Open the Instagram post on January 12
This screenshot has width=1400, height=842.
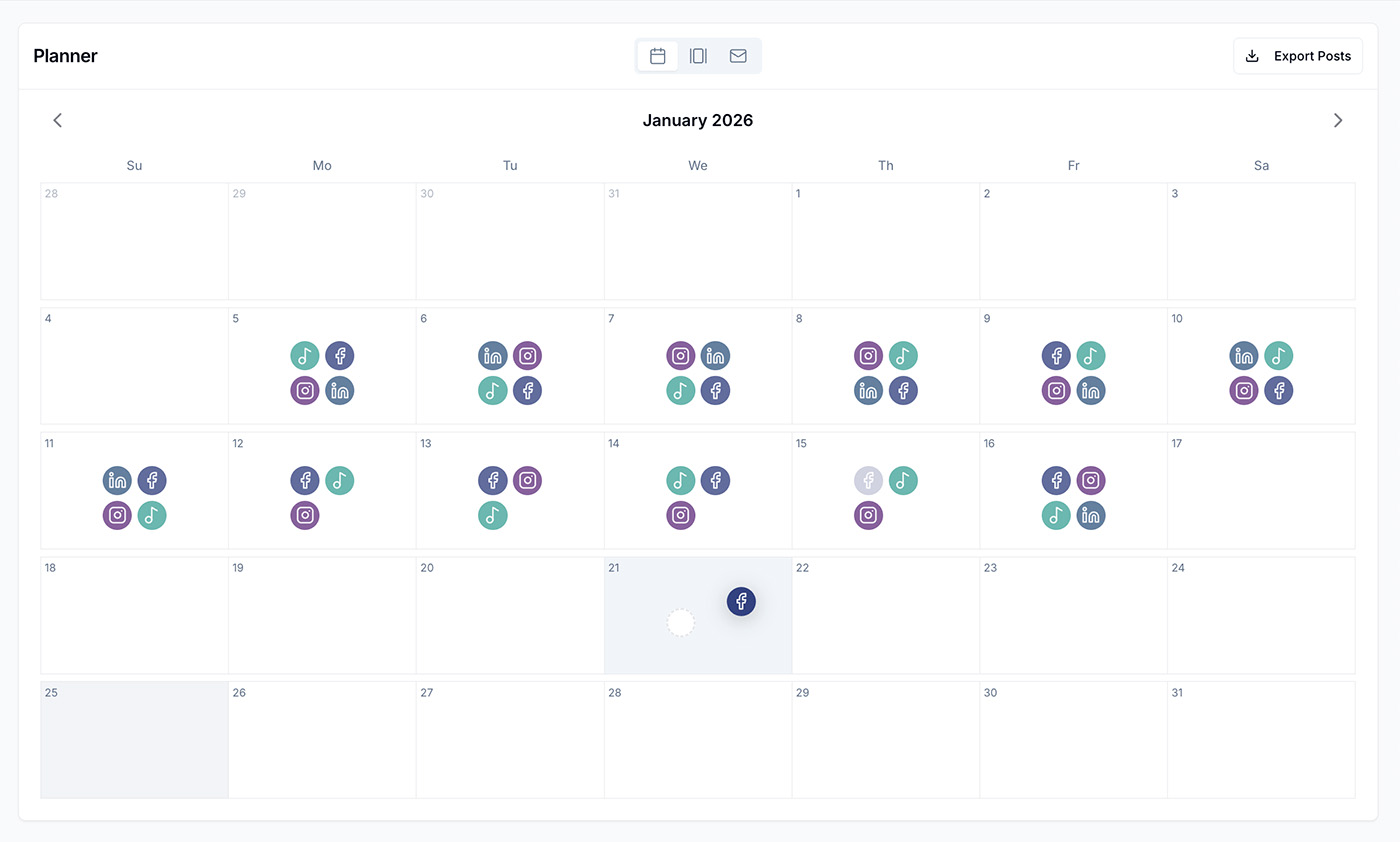305,515
